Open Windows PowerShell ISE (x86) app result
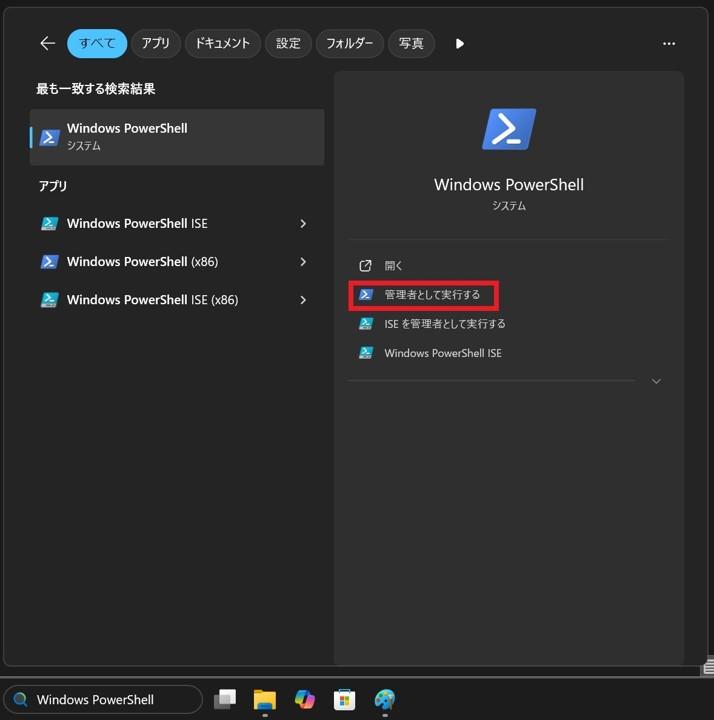 pyautogui.click(x=177, y=300)
